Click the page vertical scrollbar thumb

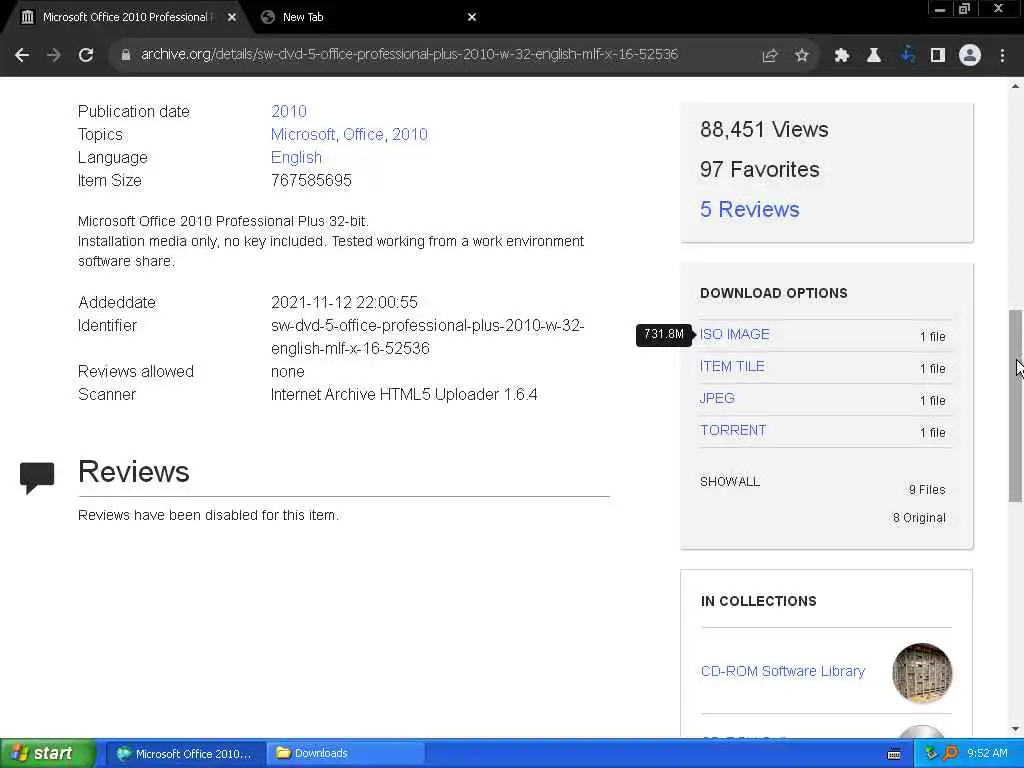(1015, 405)
